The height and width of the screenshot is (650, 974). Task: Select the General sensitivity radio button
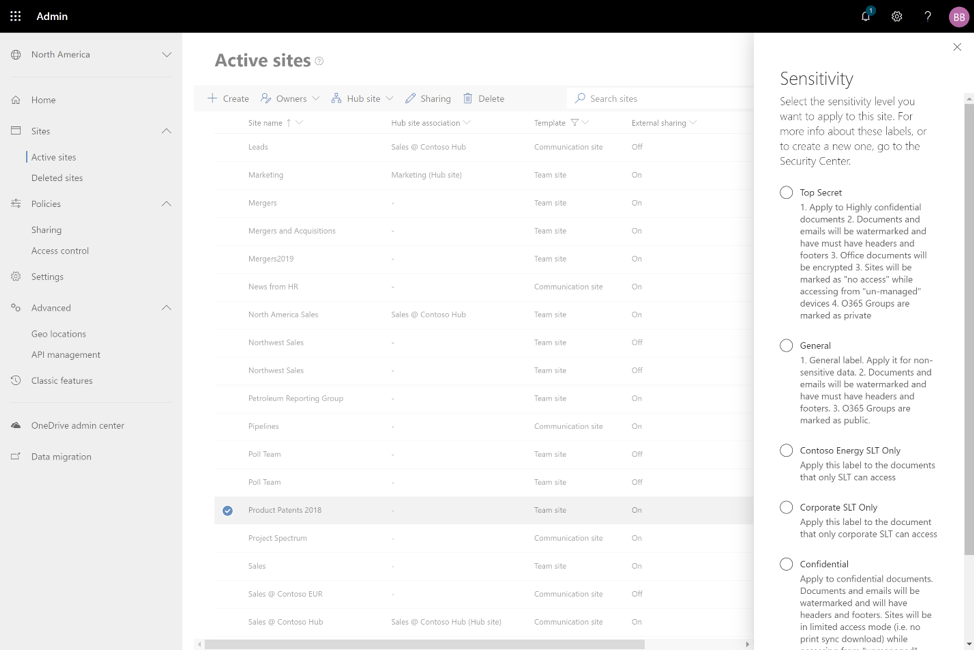click(x=786, y=346)
